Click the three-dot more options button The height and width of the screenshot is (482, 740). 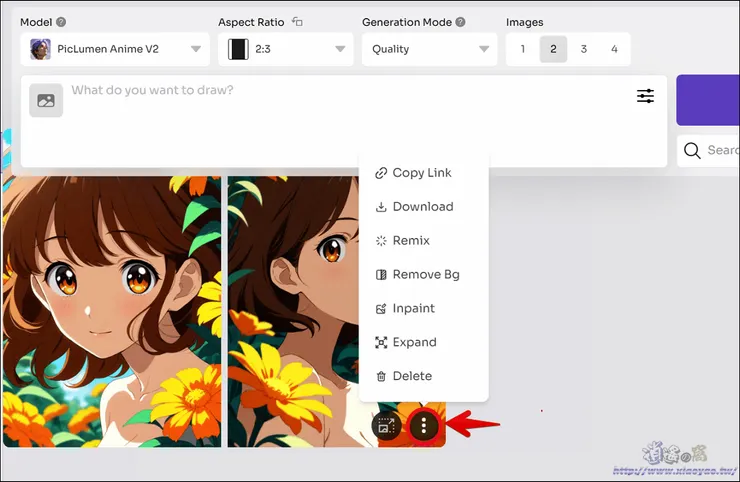(424, 426)
